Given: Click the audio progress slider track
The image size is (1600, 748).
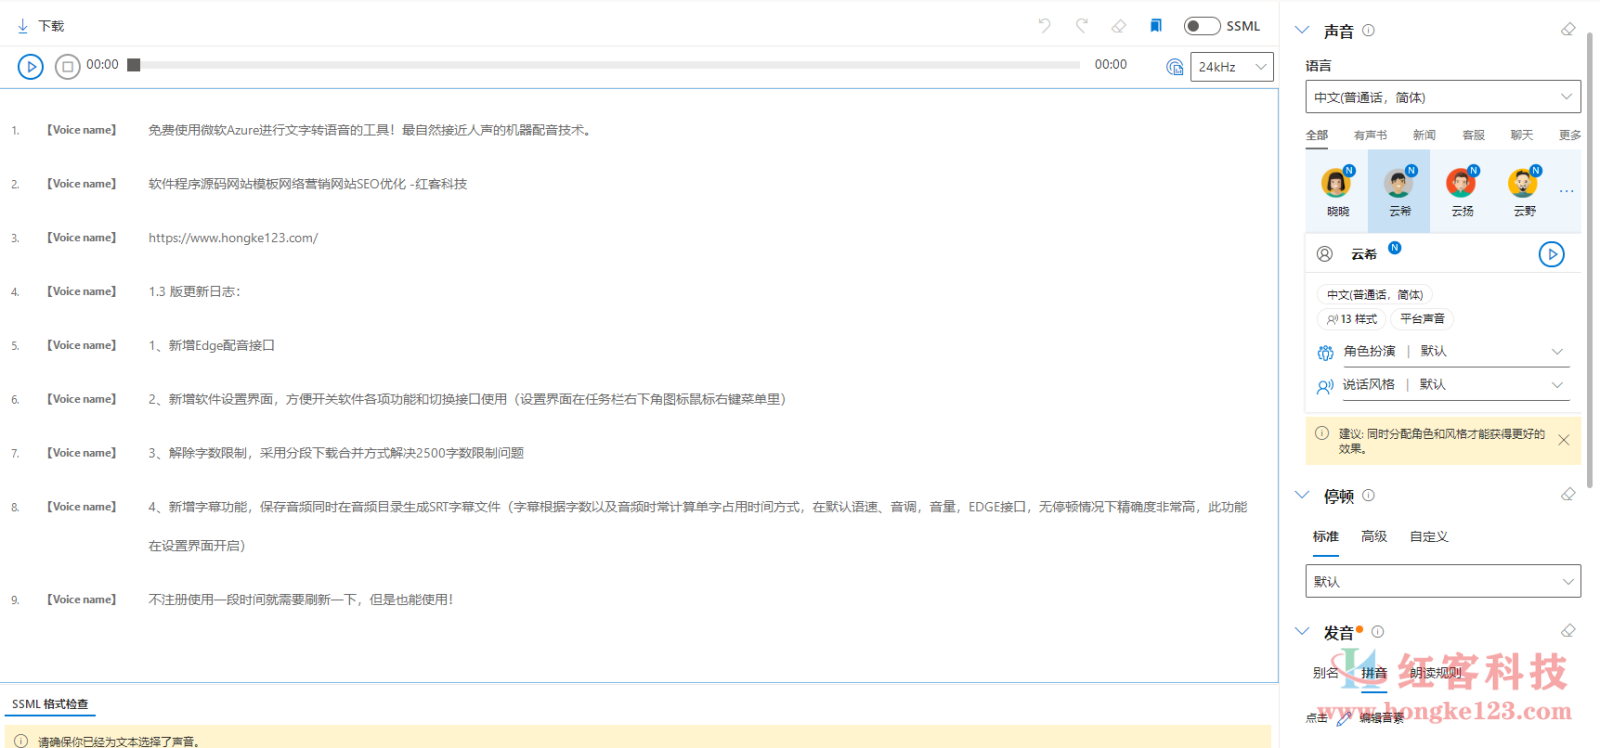Looking at the screenshot, I should click(x=610, y=65).
